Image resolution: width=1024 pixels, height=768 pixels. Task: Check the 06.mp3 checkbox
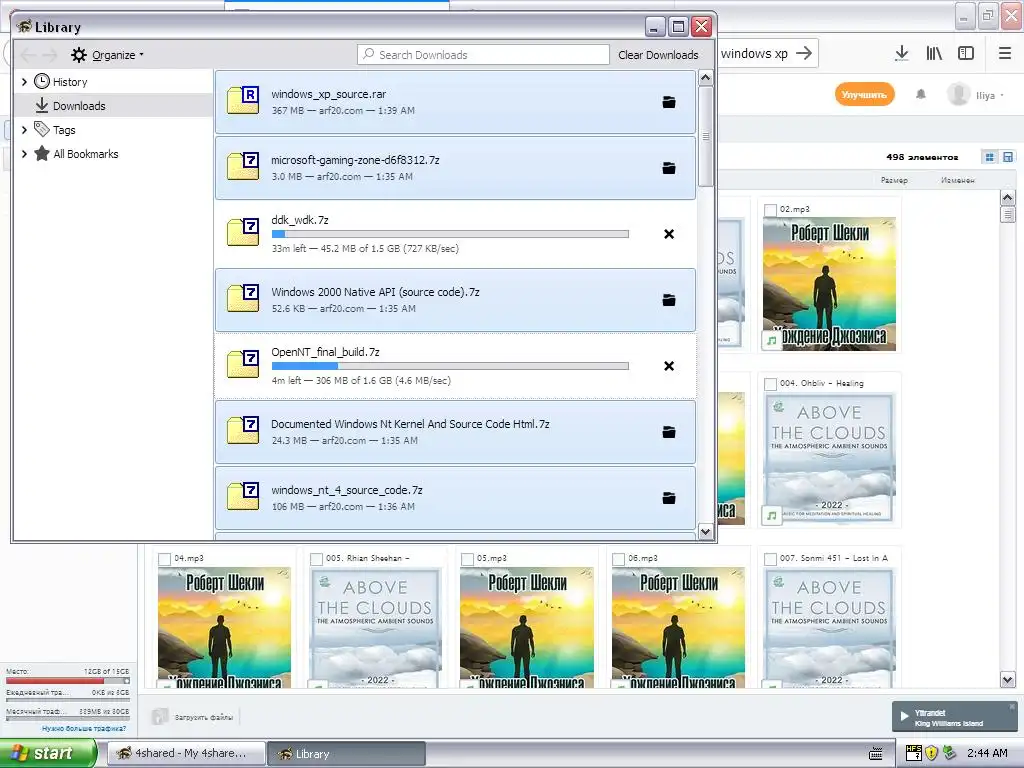618,559
